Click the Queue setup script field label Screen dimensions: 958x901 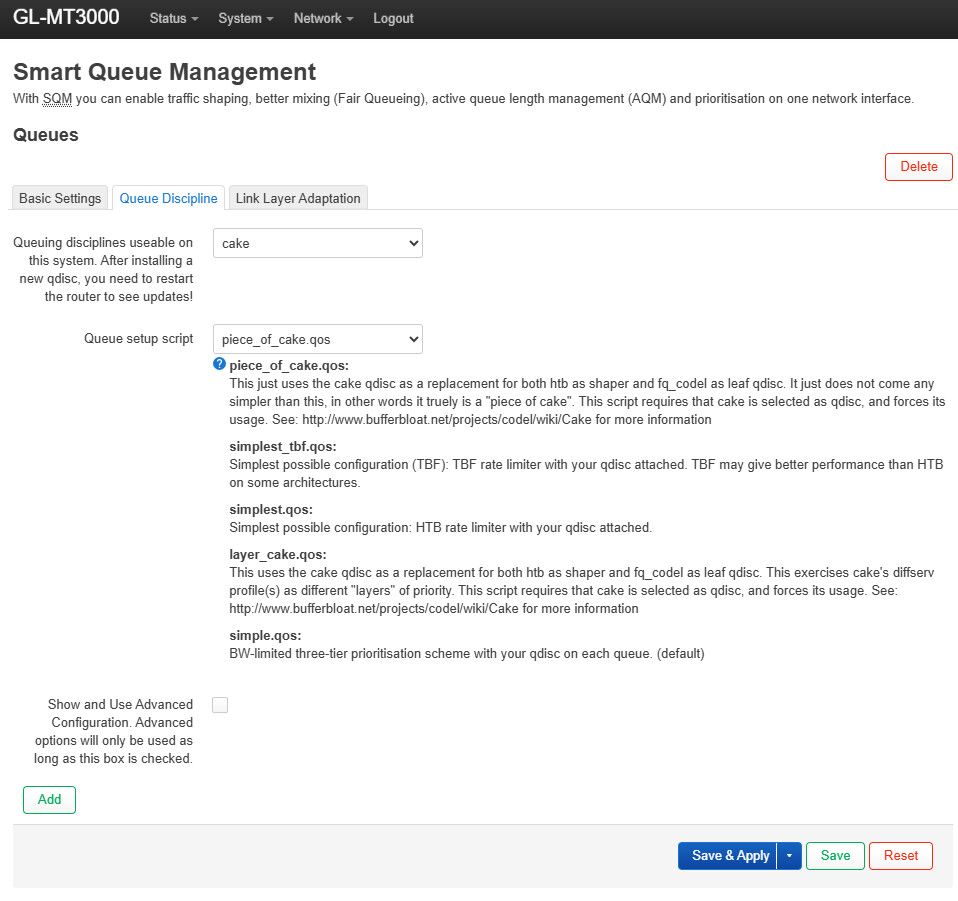click(x=138, y=339)
